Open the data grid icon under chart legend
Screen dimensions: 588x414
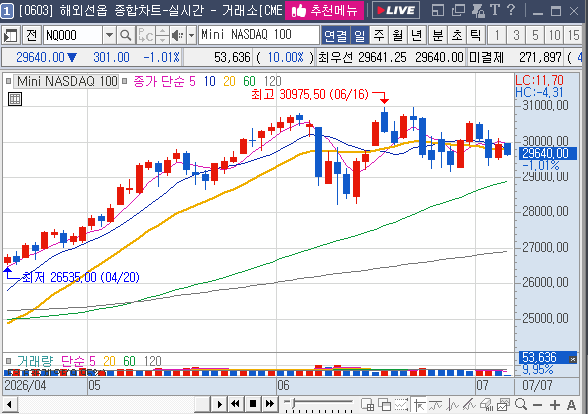pos(15,99)
